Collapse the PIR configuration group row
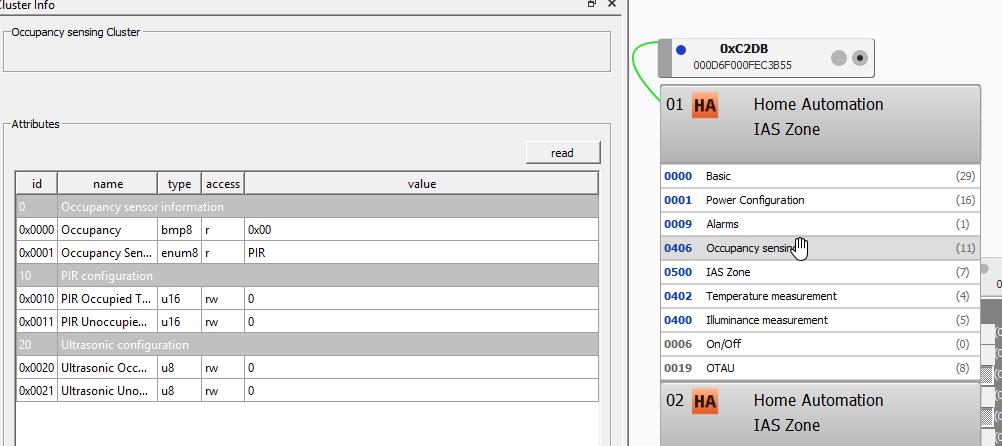1002x446 pixels. [x=307, y=275]
